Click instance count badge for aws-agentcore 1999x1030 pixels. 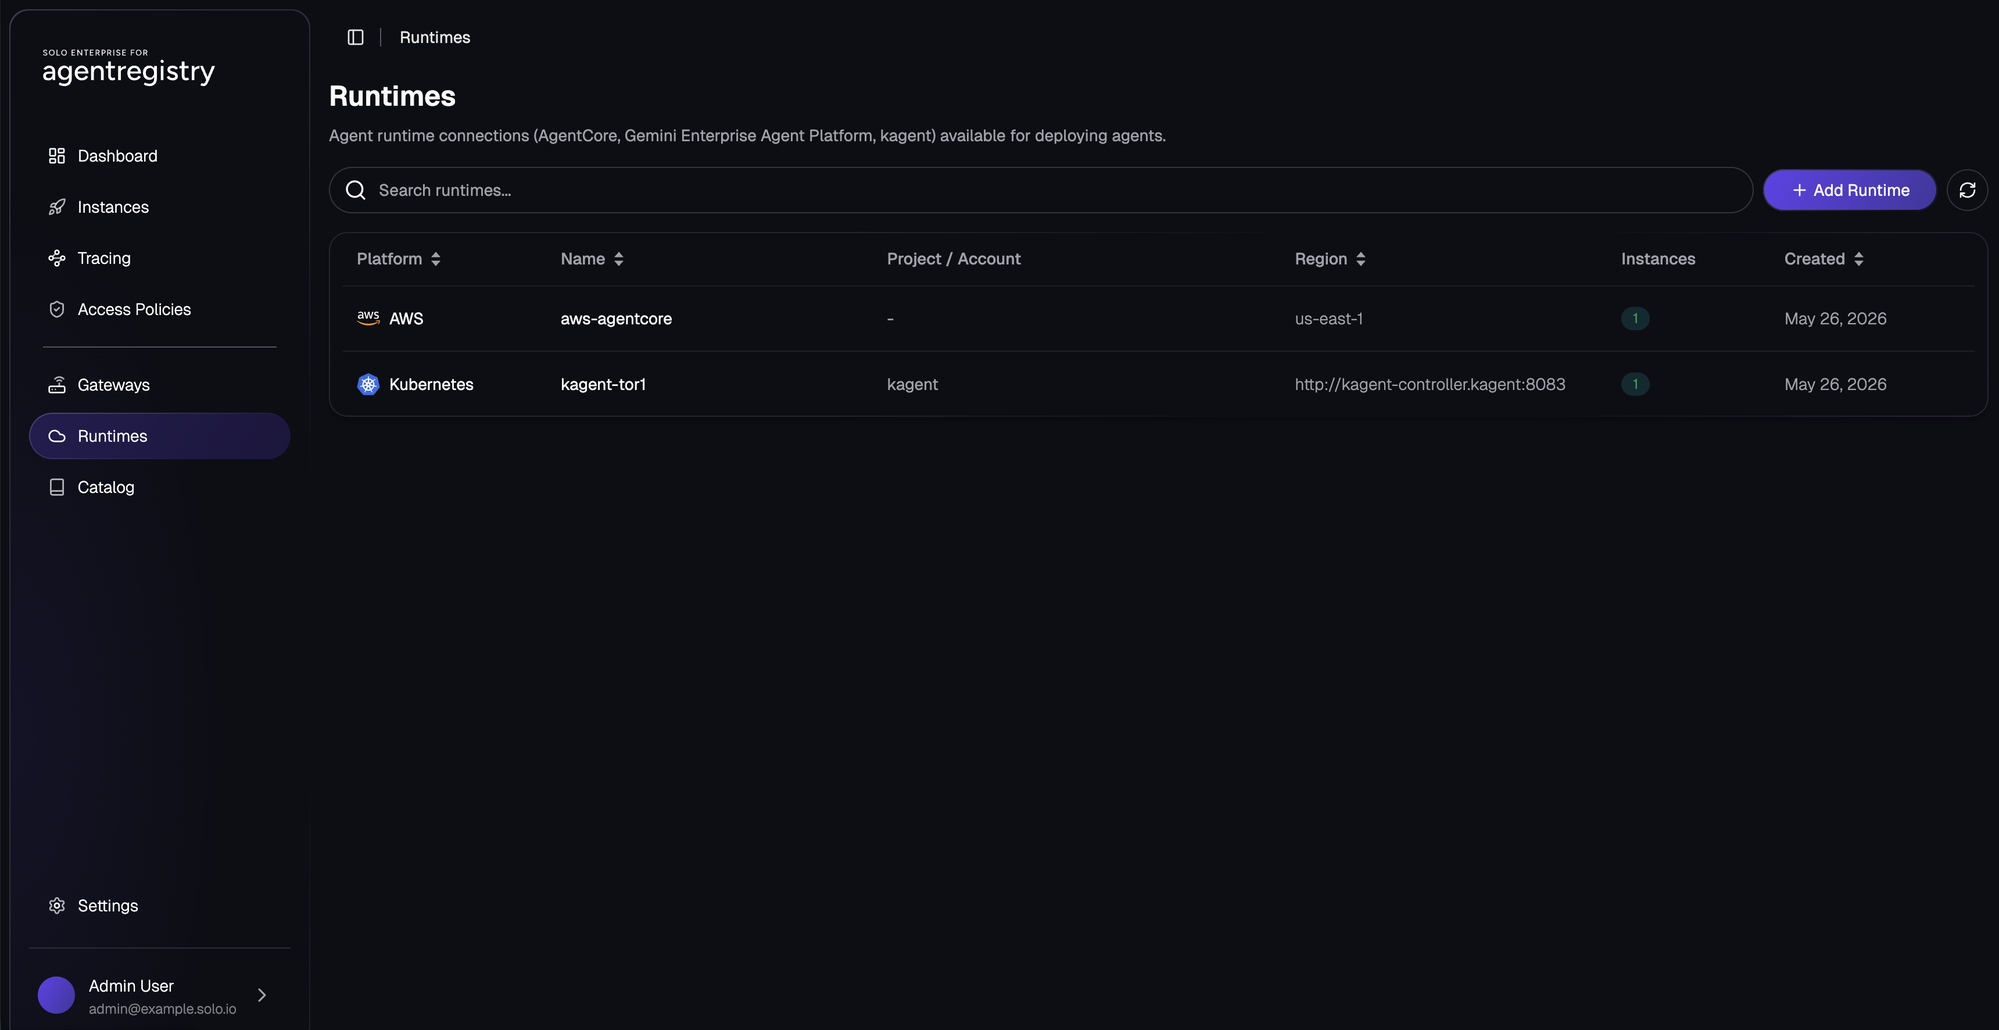[1635, 318]
